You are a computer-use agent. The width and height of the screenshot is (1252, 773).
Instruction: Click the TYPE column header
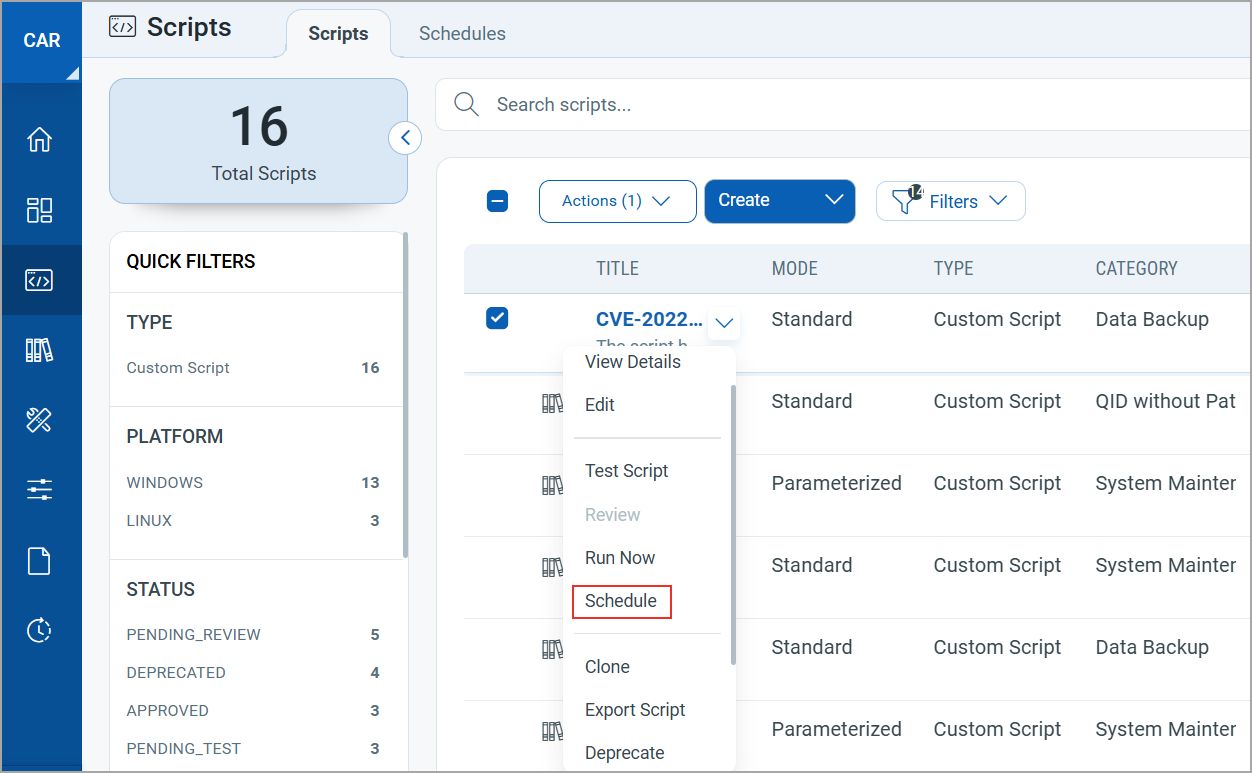(x=954, y=269)
